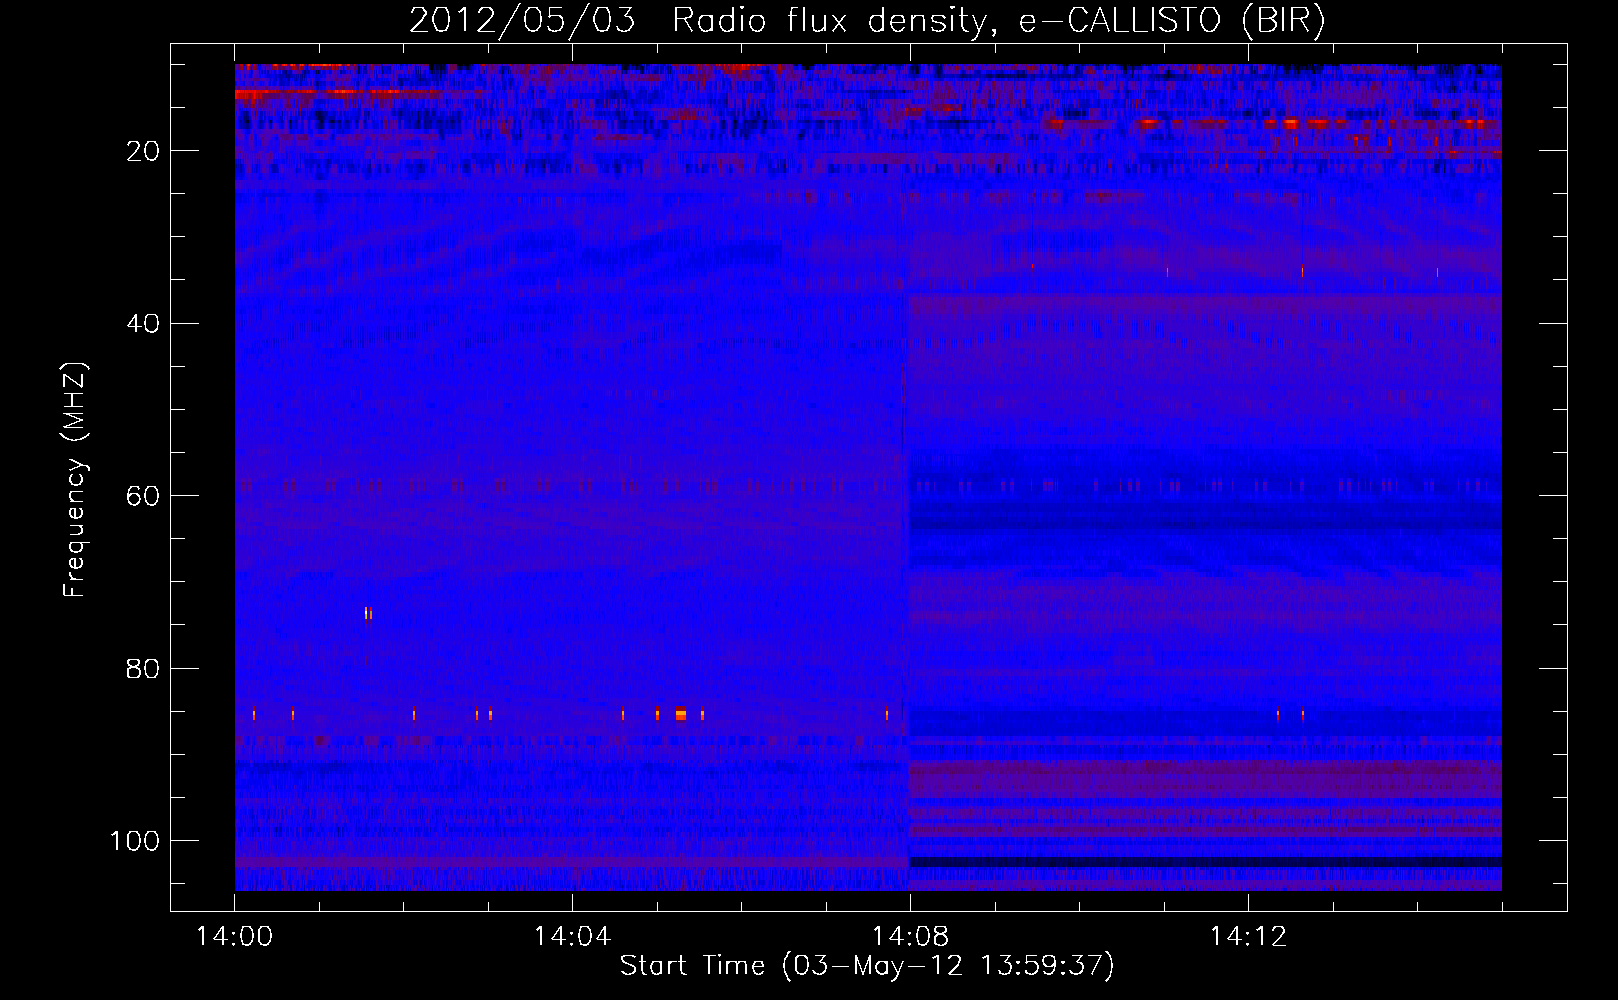Select the 14:08 time tick label
Viewport: 1618px width, 1000px height.
(x=910, y=937)
